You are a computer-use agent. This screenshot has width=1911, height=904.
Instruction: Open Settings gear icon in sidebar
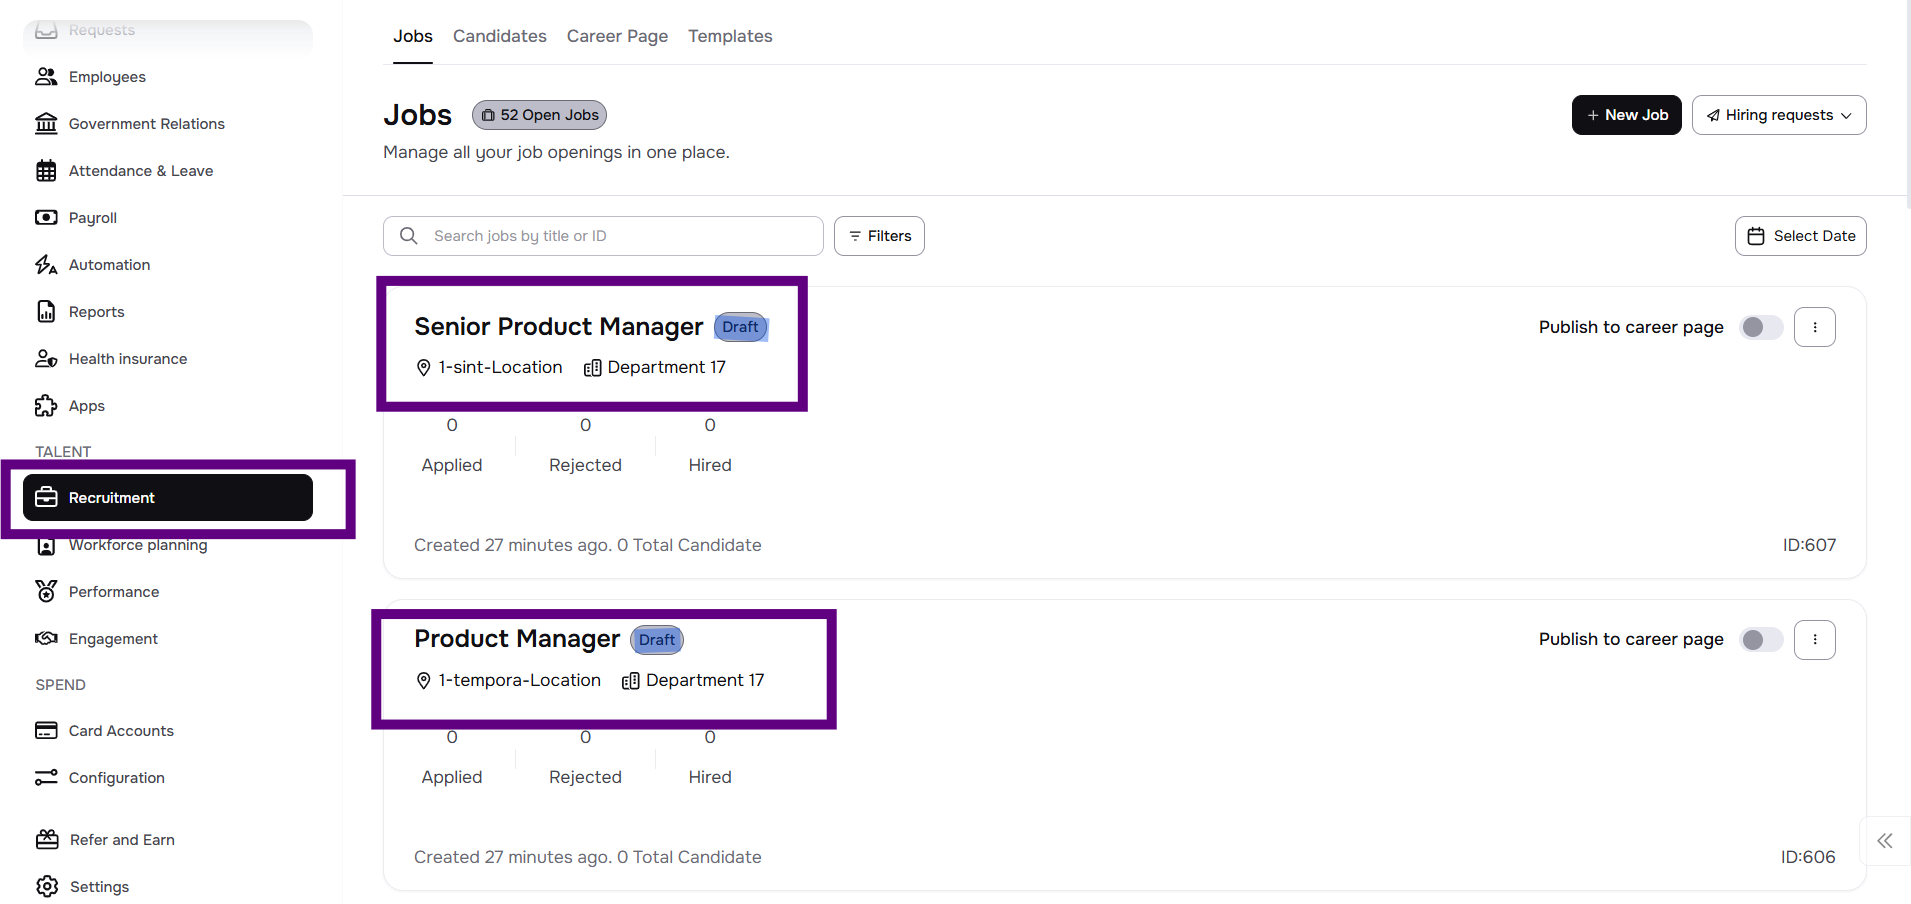47,887
